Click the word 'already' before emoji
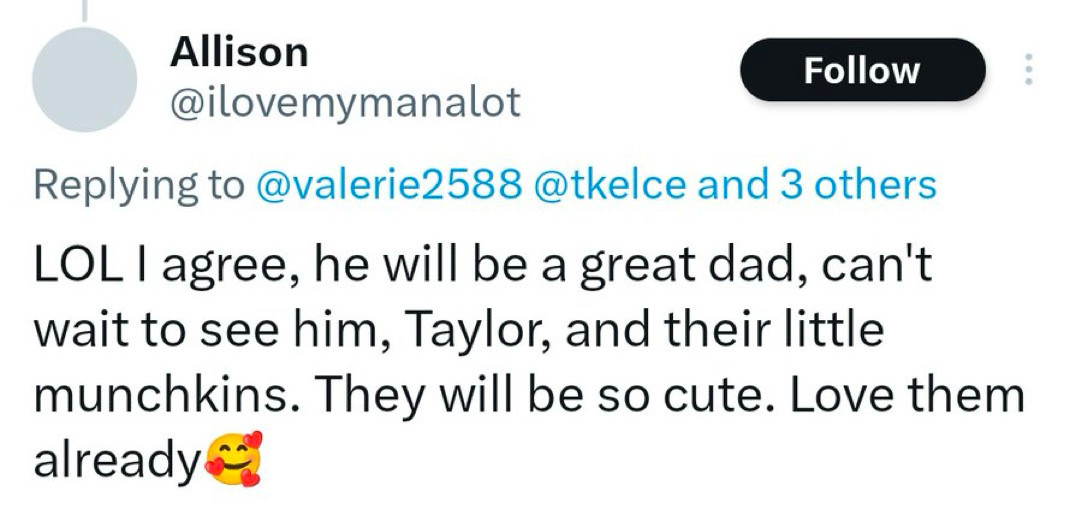The height and width of the screenshot is (508, 1082). 118,462
